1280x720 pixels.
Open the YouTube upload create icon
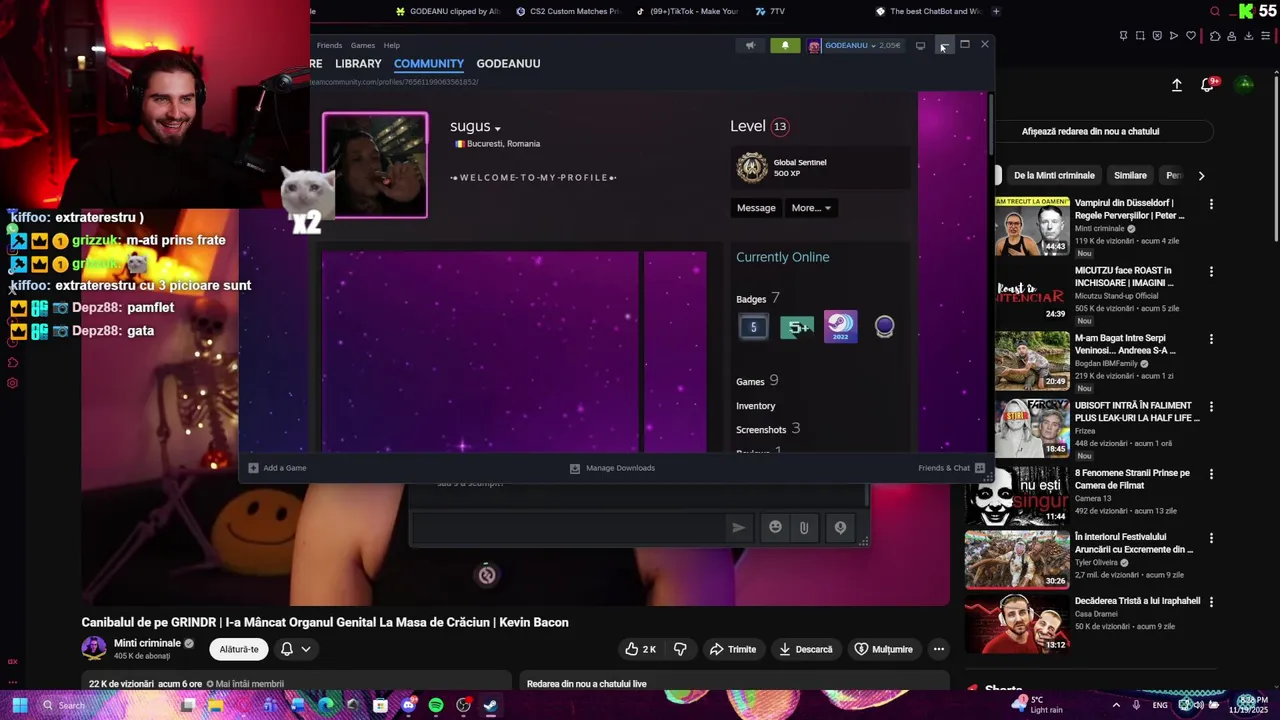1177,85
